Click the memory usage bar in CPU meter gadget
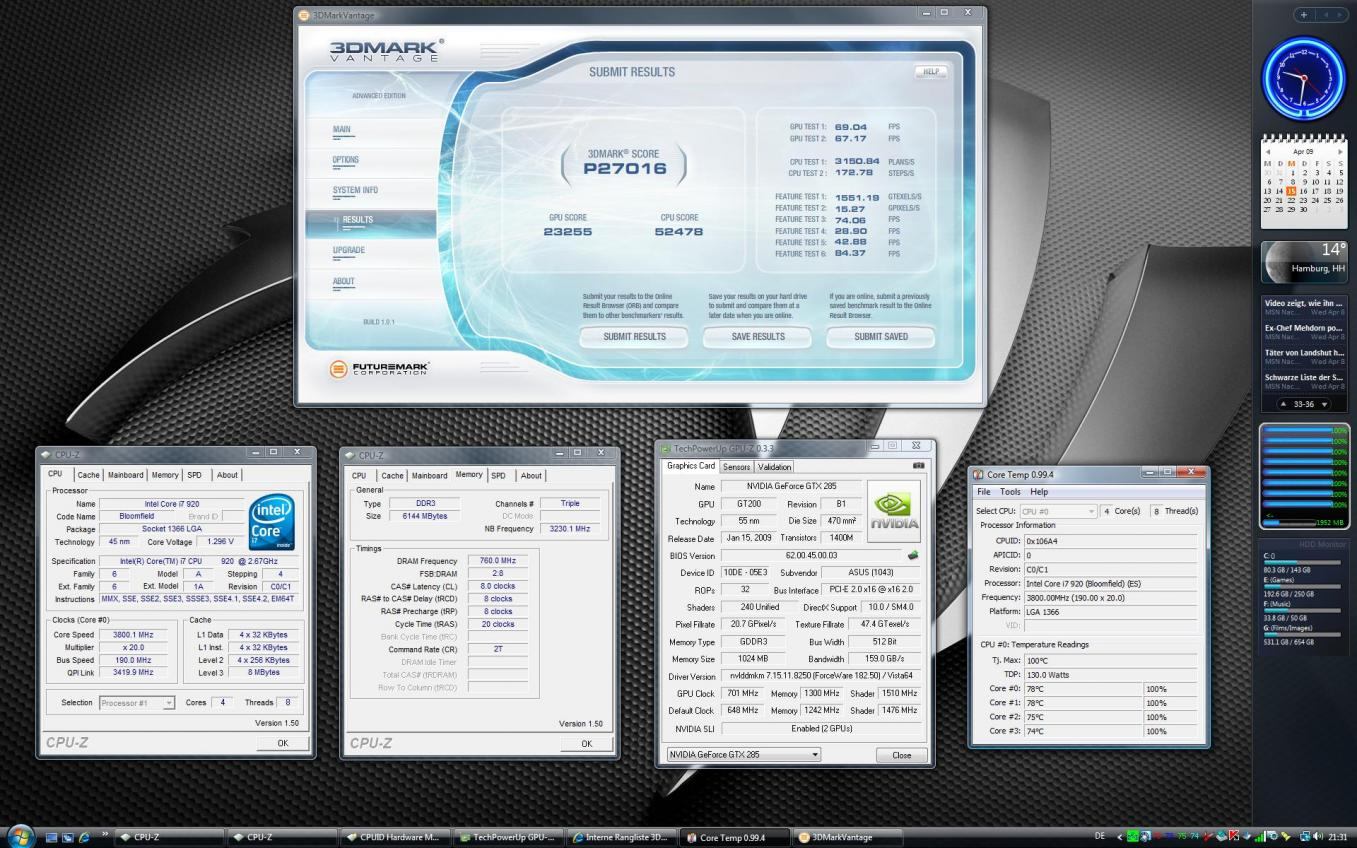 tap(1291, 522)
